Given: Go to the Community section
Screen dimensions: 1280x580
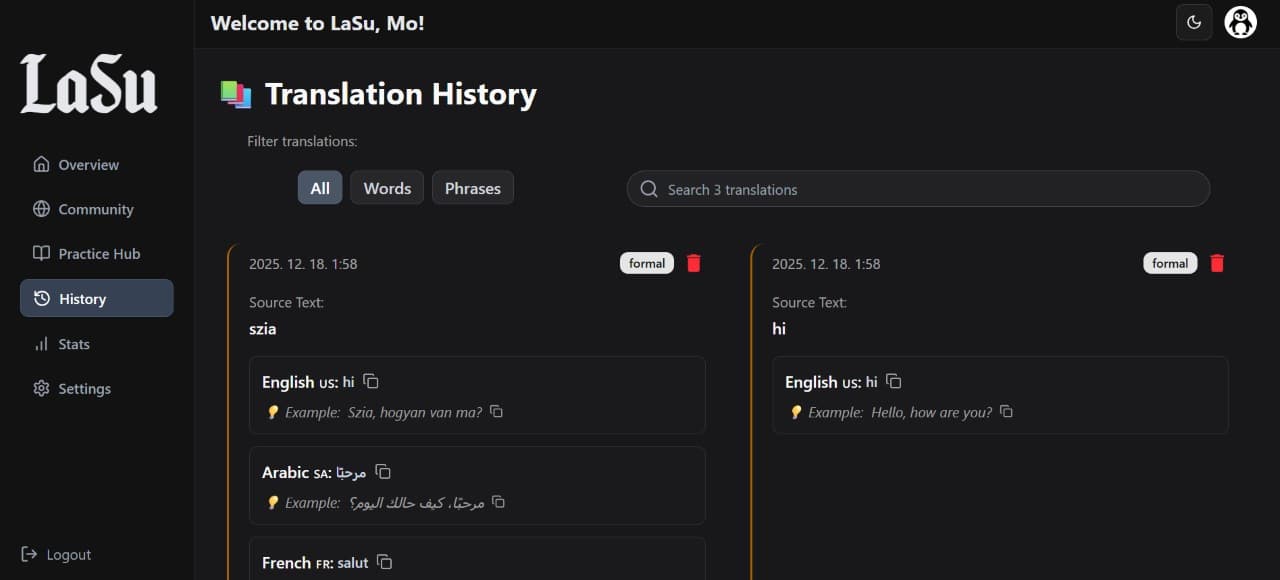Looking at the screenshot, I should point(96,209).
